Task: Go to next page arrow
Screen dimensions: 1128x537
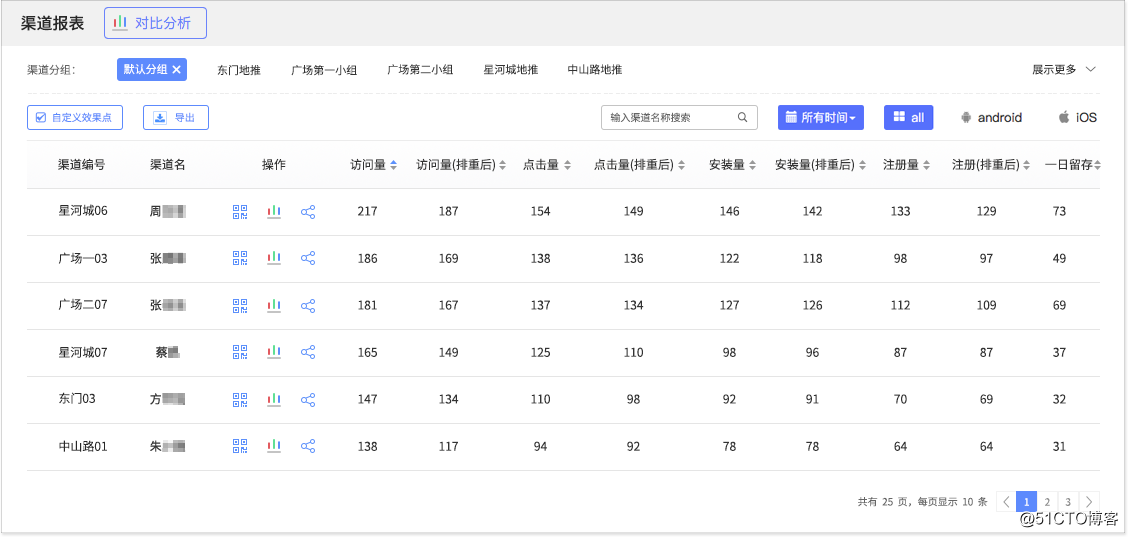Action: coord(1090,502)
